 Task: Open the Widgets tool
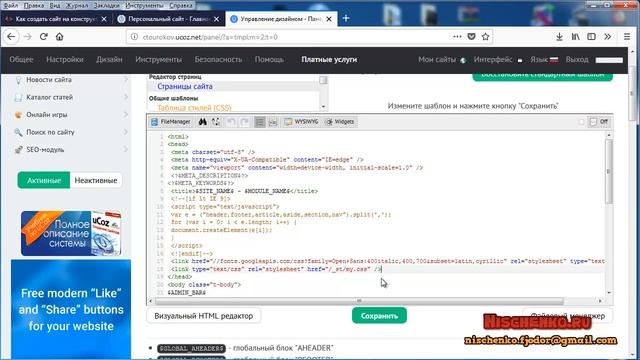click(x=340, y=122)
